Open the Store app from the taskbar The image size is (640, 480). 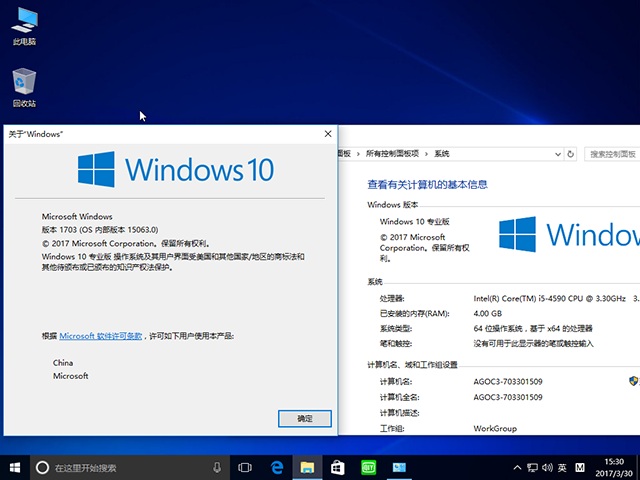coord(338,467)
